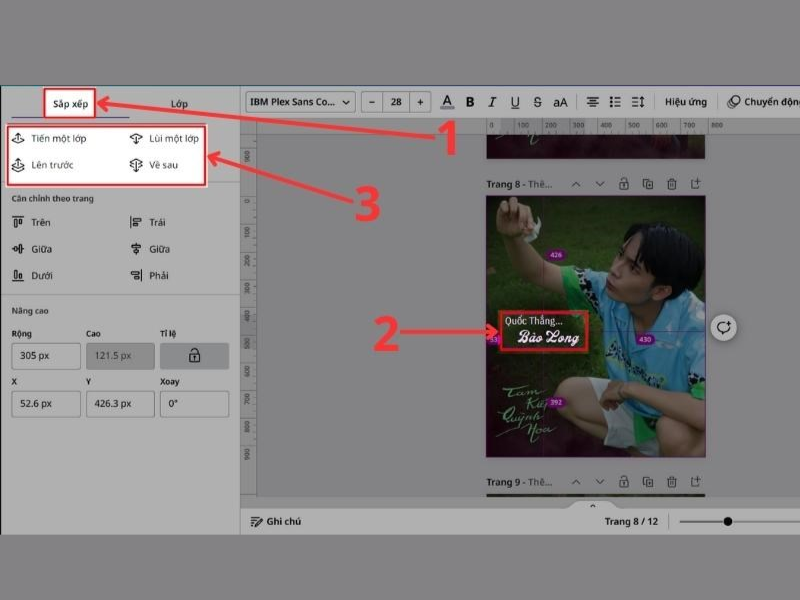
Task: Toggle bulleted list formatting
Action: (615, 102)
